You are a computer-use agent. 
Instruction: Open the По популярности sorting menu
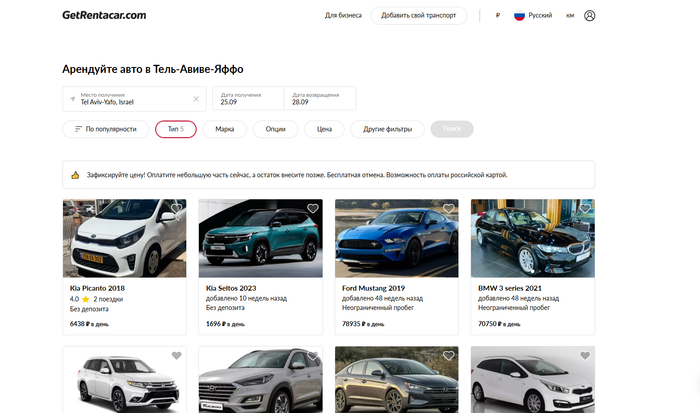pos(104,129)
